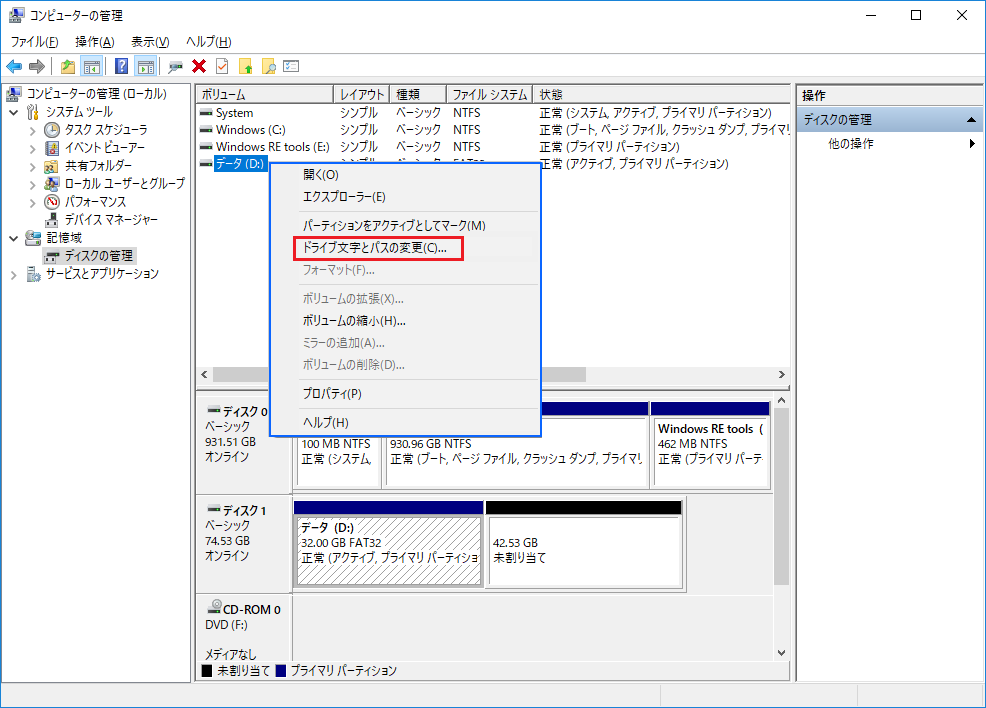Collapse the ディスクの管理 actions section arrow
This screenshot has width=986, height=708.
pos(970,120)
